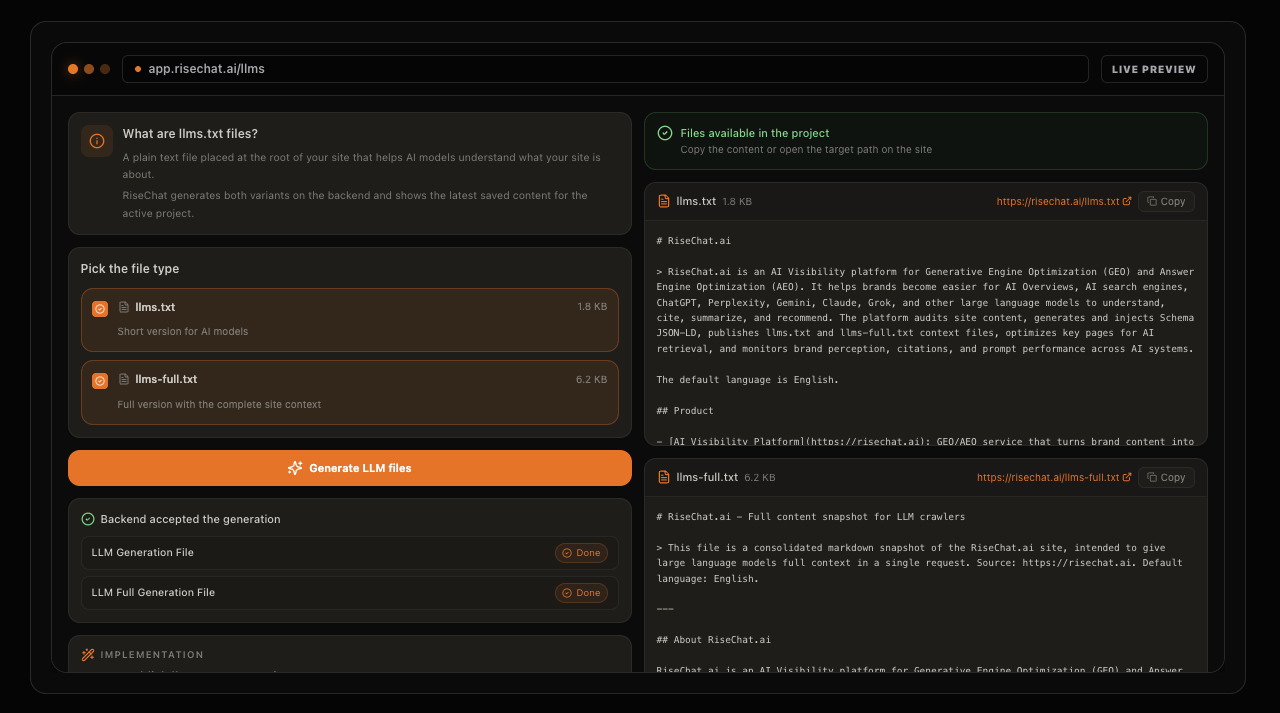
Task: Click '6.2 KB' size in llms-full.txt option
Action: point(592,379)
